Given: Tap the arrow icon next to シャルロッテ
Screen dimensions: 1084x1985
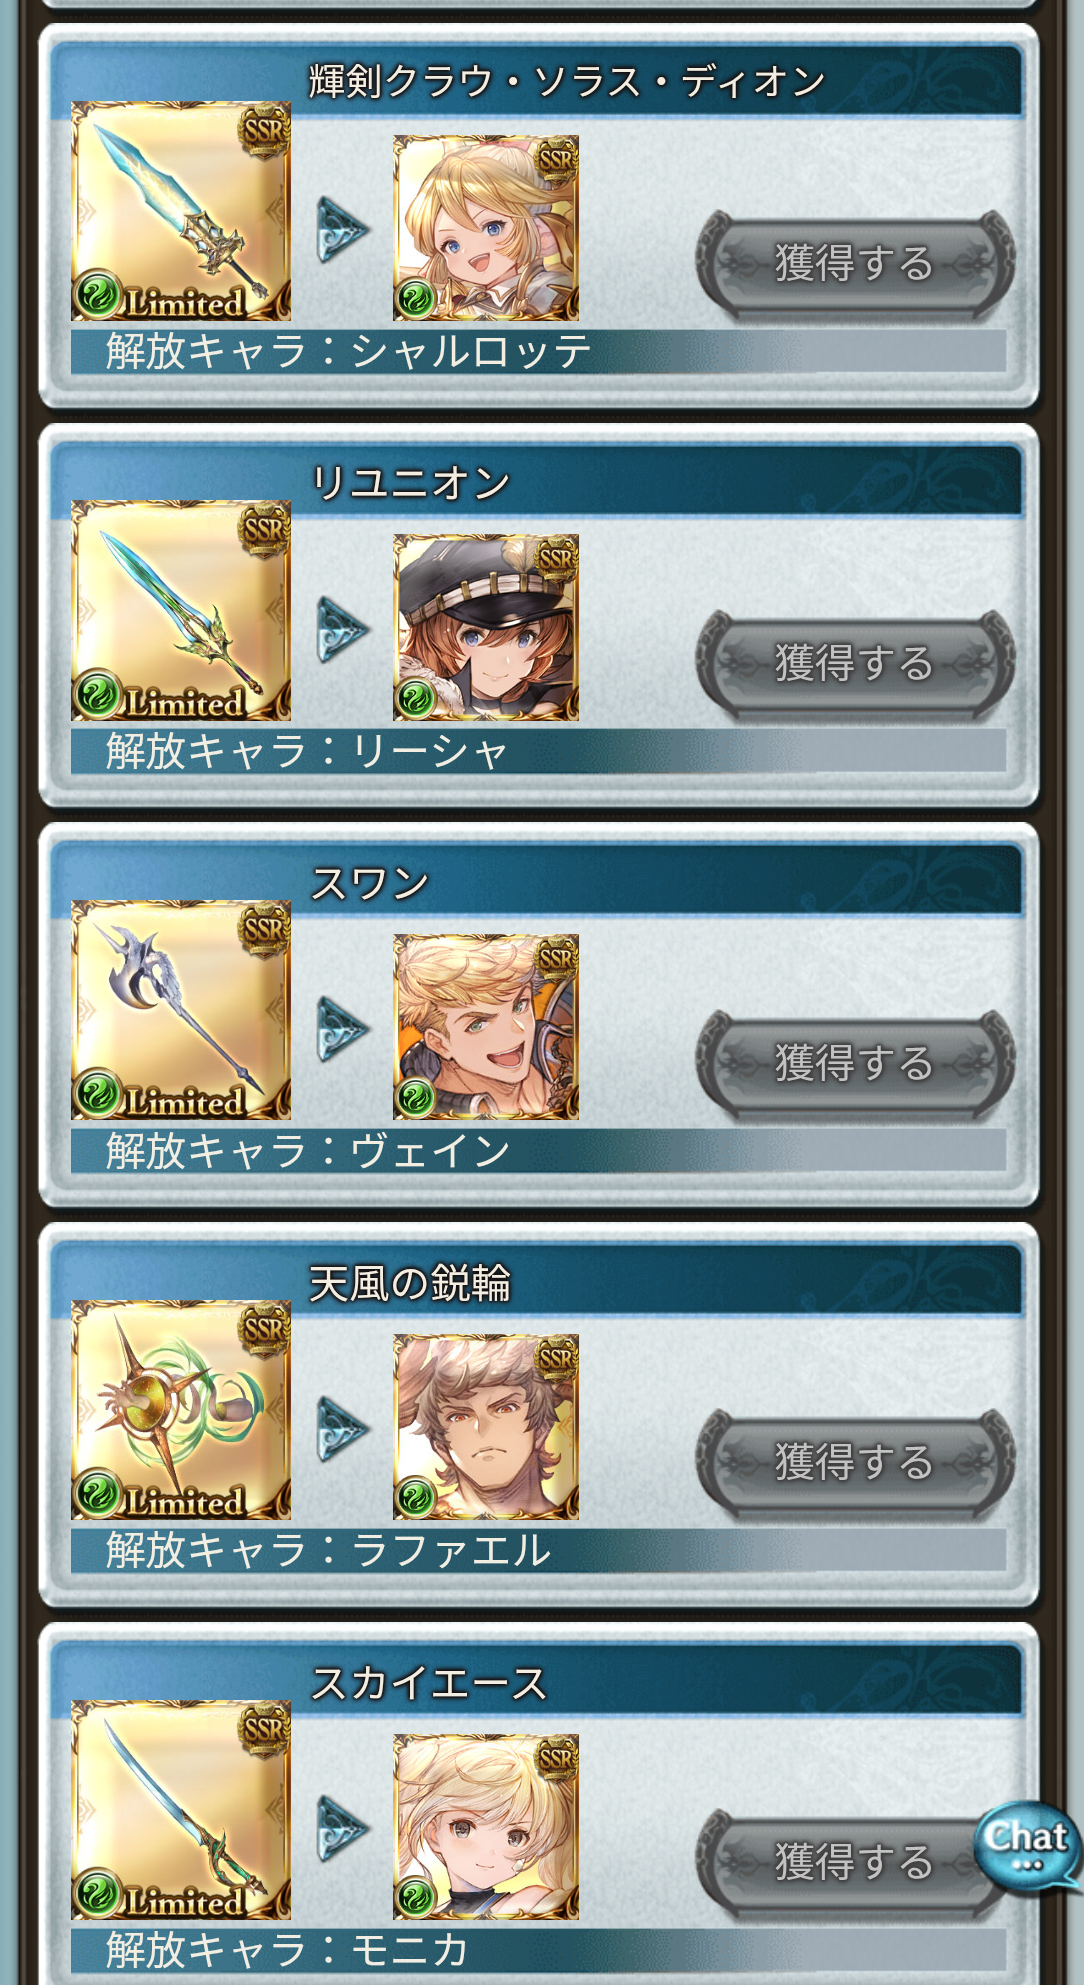Looking at the screenshot, I should coord(343,229).
